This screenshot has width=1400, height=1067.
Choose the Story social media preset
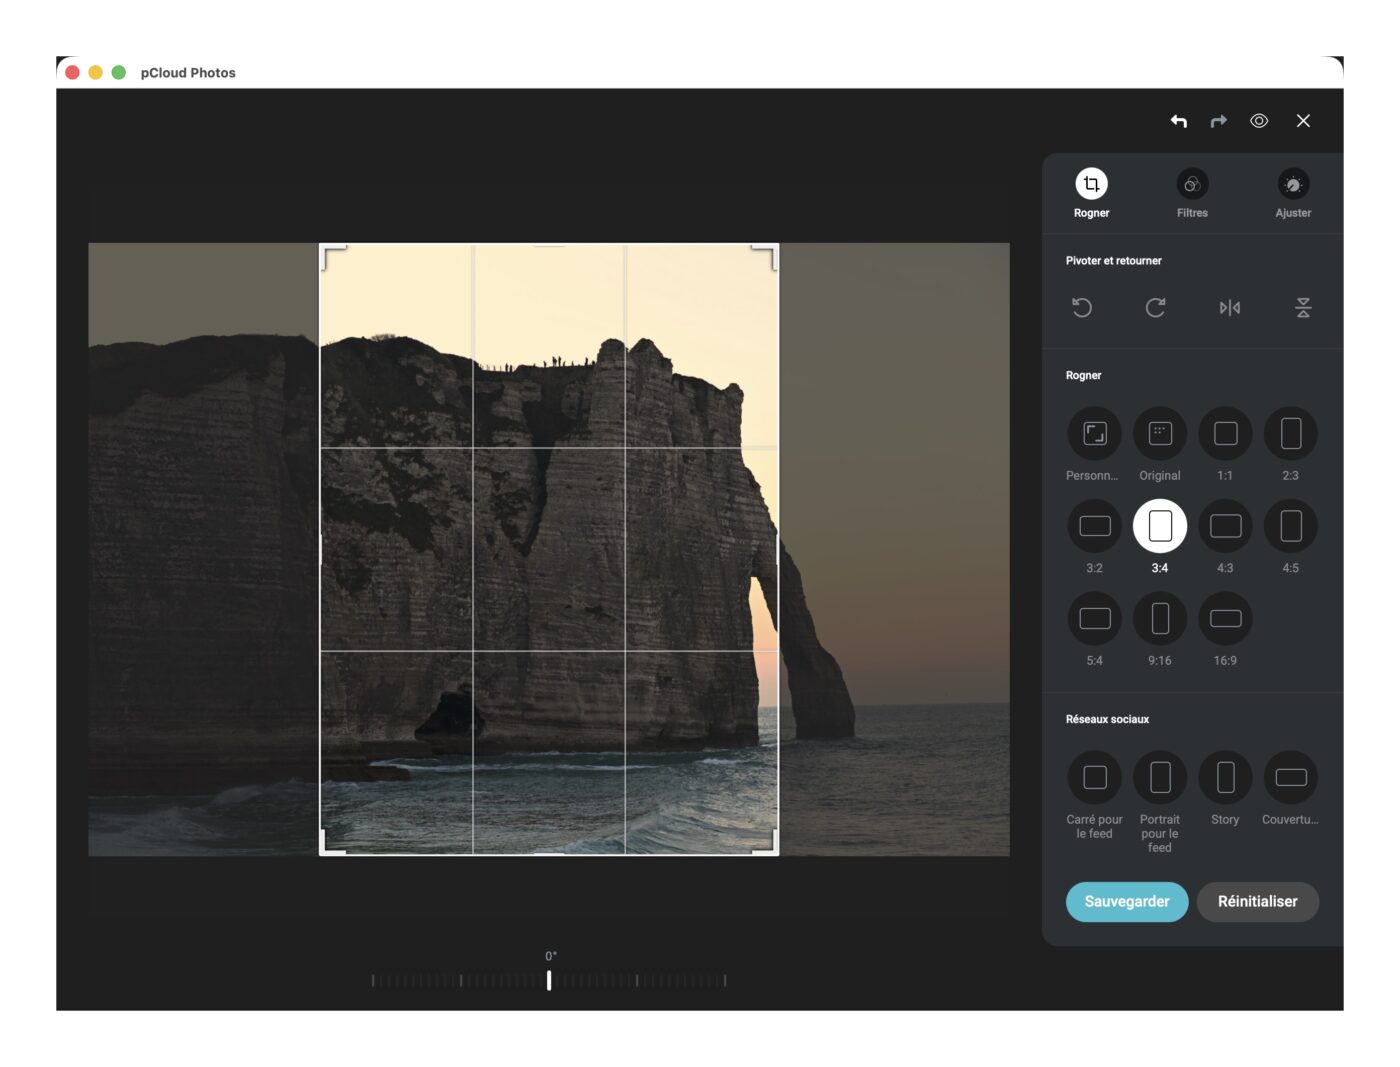pyautogui.click(x=1225, y=778)
